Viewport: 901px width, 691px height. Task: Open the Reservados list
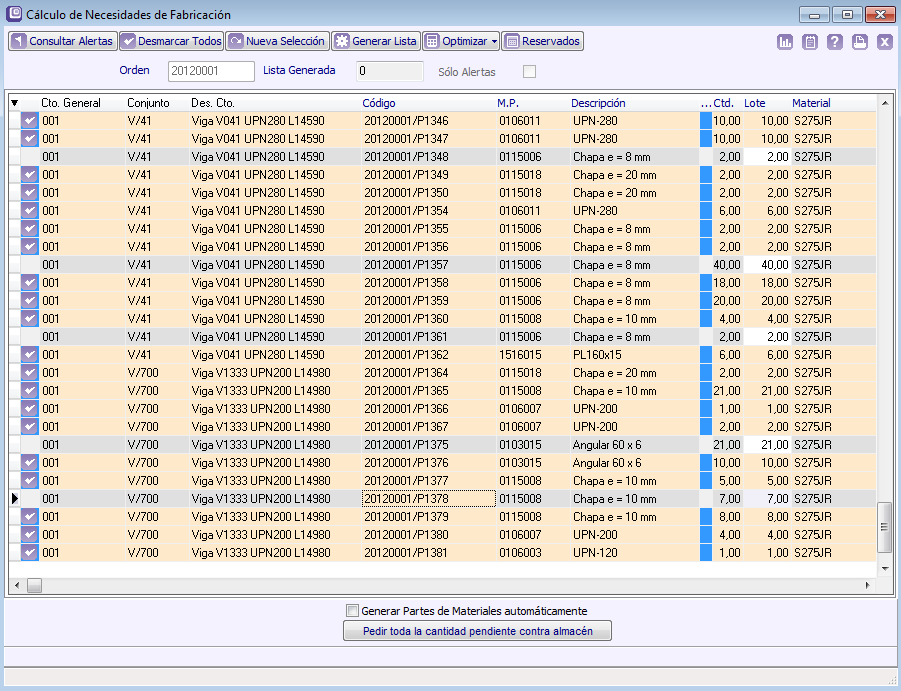(x=542, y=41)
